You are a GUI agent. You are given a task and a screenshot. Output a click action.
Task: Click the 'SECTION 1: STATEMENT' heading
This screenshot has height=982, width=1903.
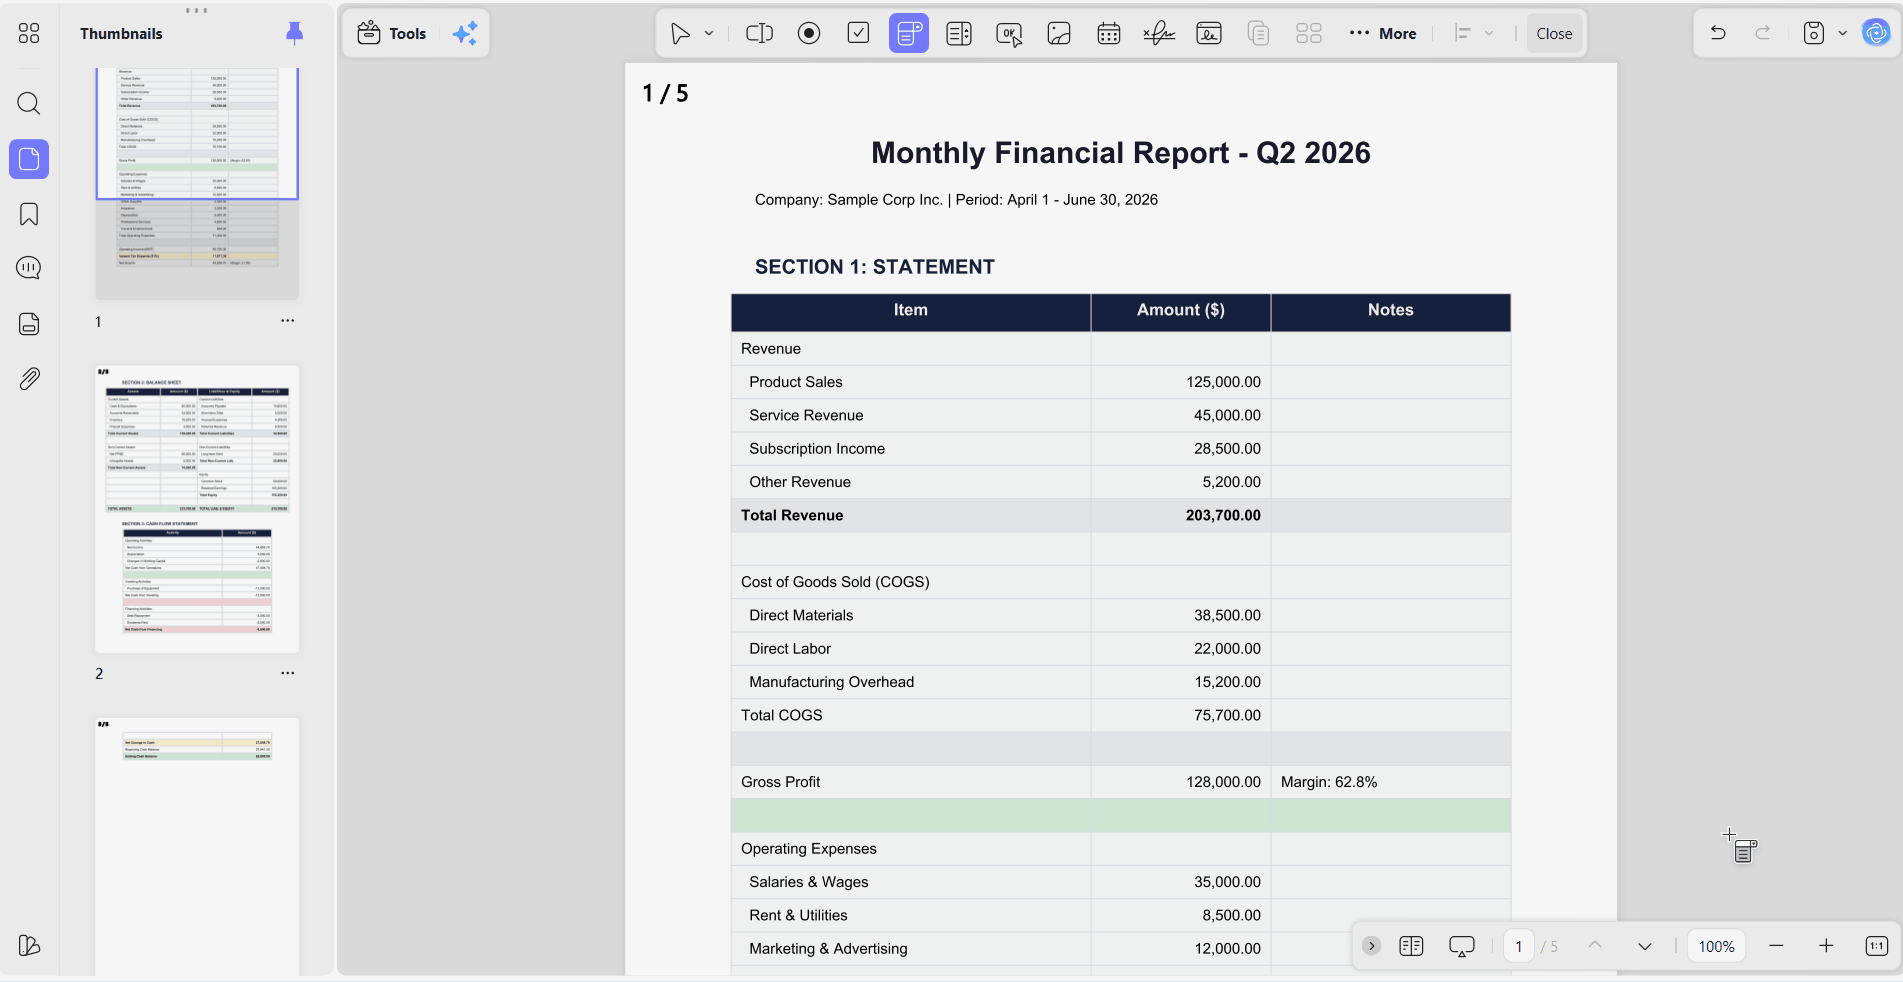(x=875, y=267)
